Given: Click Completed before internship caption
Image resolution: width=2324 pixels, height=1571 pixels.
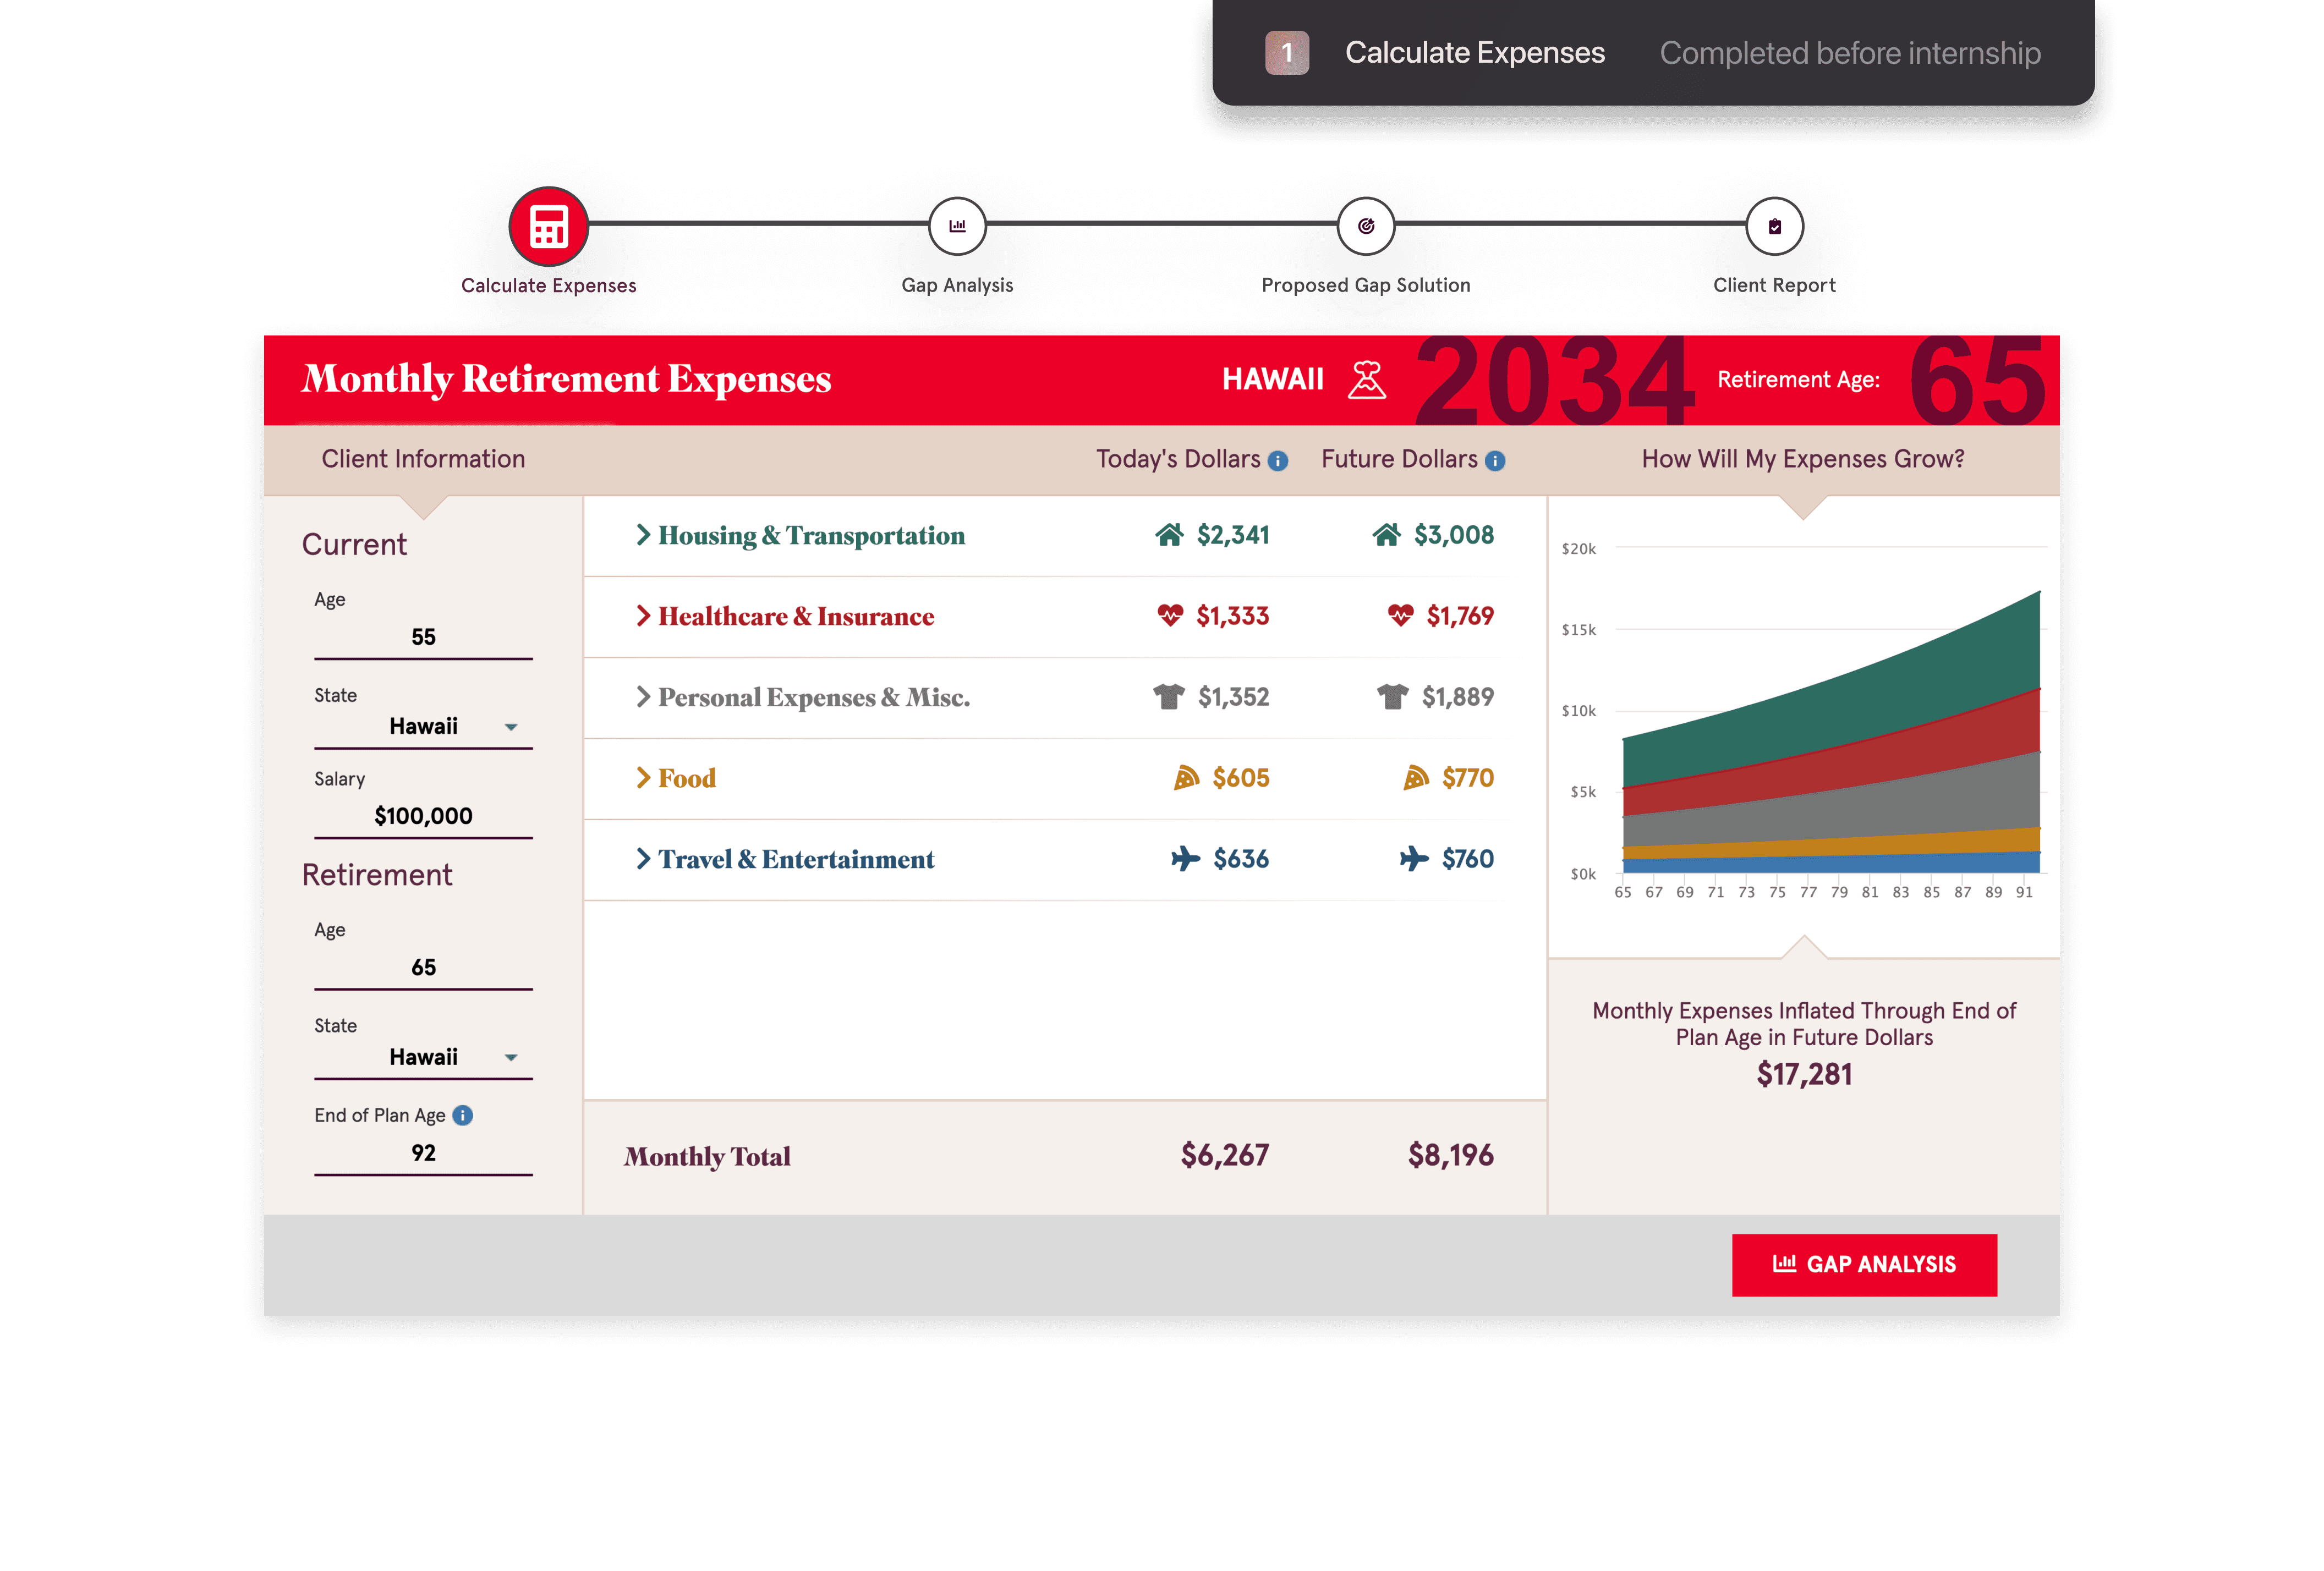Looking at the screenshot, I should (1850, 53).
